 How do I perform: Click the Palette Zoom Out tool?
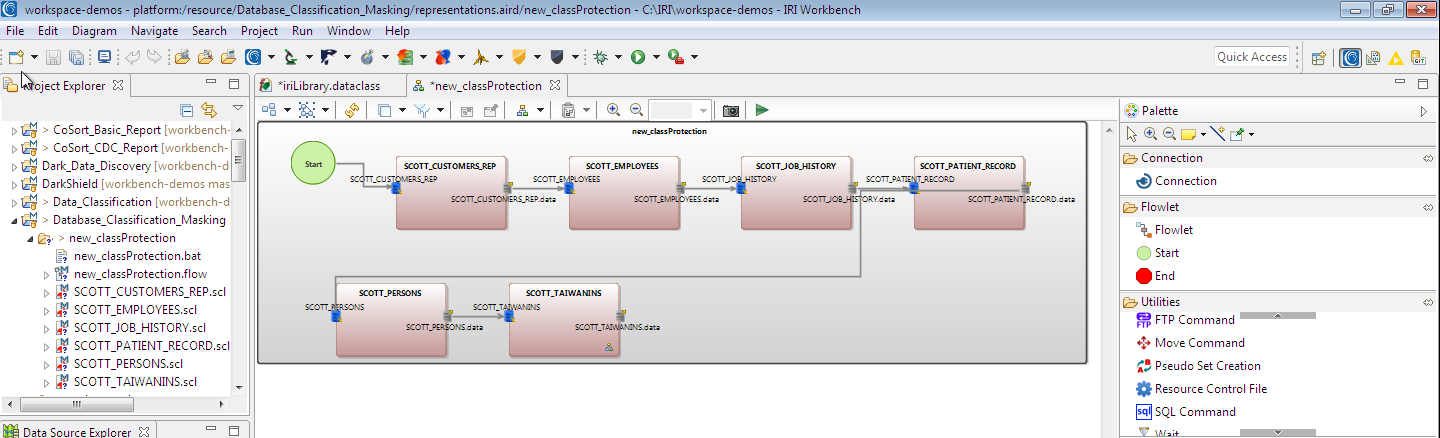(x=1167, y=134)
